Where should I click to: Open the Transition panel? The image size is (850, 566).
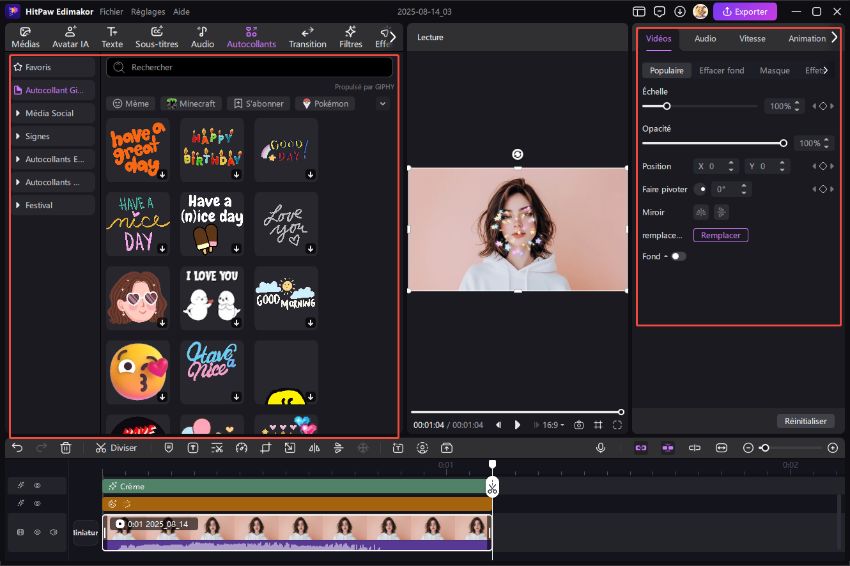307,37
